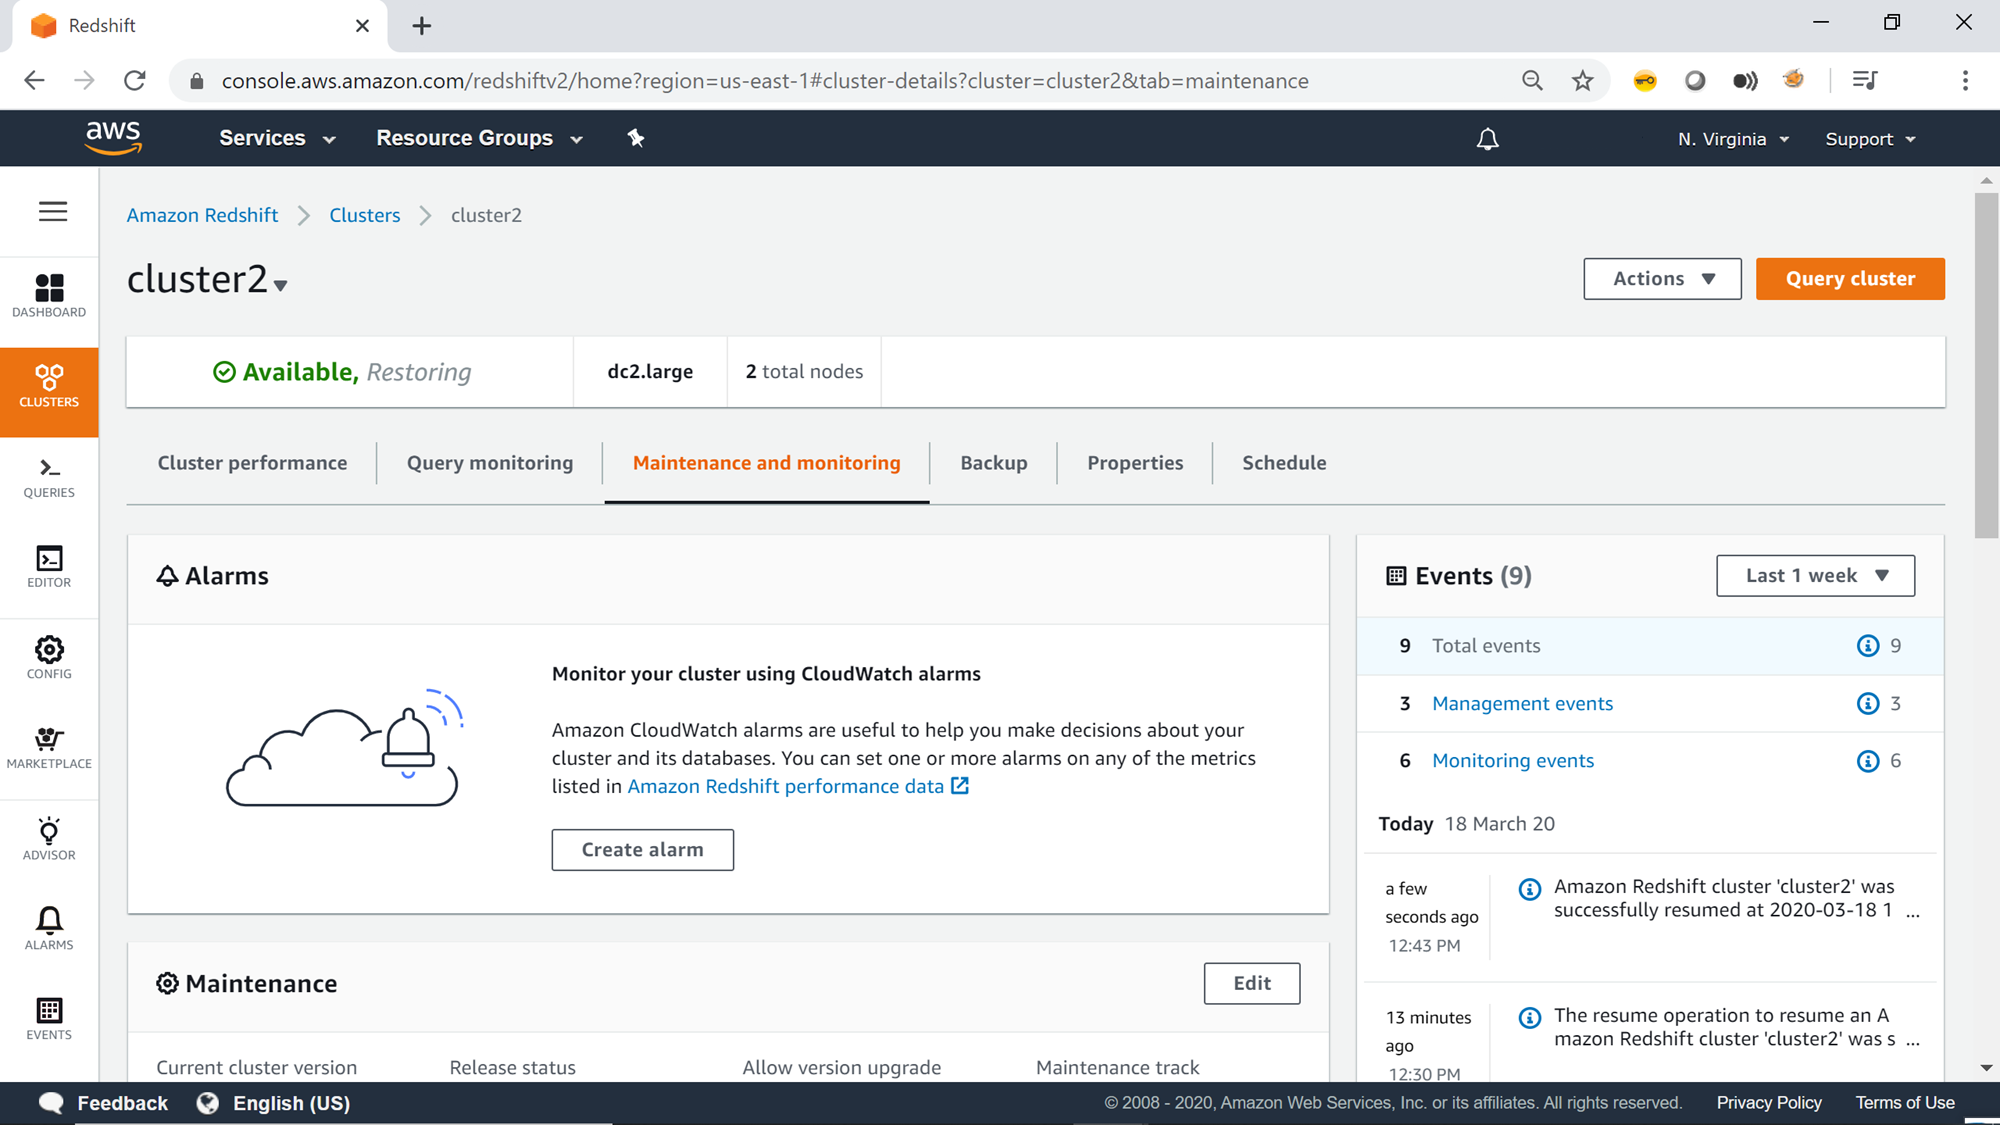Click the AWS notifications bell icon
2000x1125 pixels.
tap(1487, 139)
